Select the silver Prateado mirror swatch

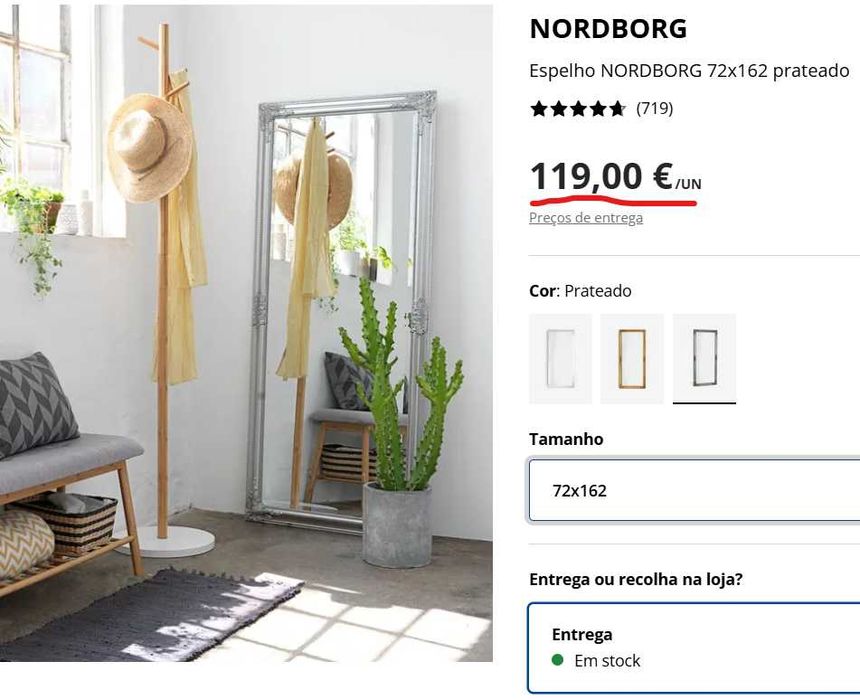pyautogui.click(x=704, y=359)
